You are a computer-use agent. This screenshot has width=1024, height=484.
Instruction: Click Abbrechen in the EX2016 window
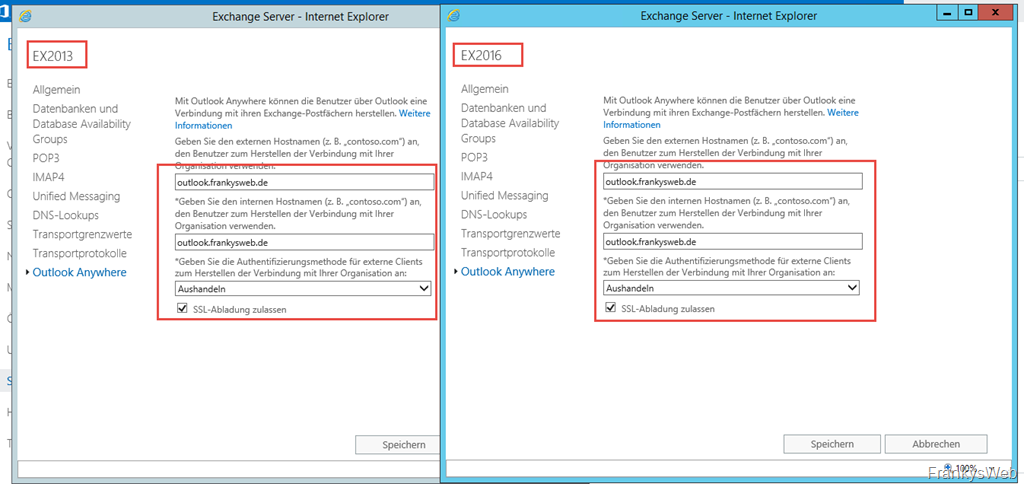pyautogui.click(x=936, y=444)
